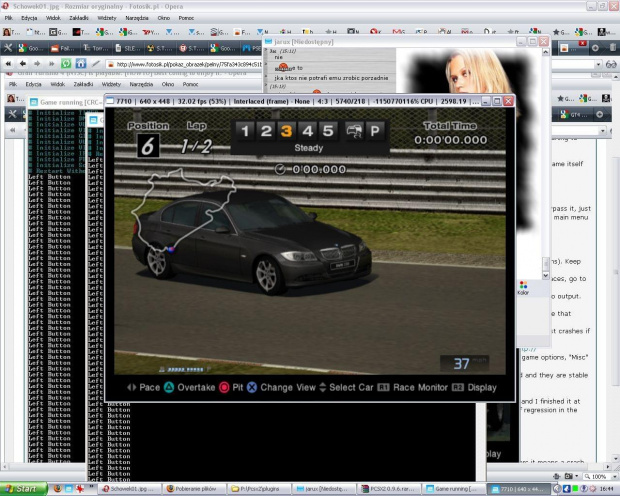
Task: Open the closed tabs trash icon
Action: pyautogui.click(x=612, y=48)
